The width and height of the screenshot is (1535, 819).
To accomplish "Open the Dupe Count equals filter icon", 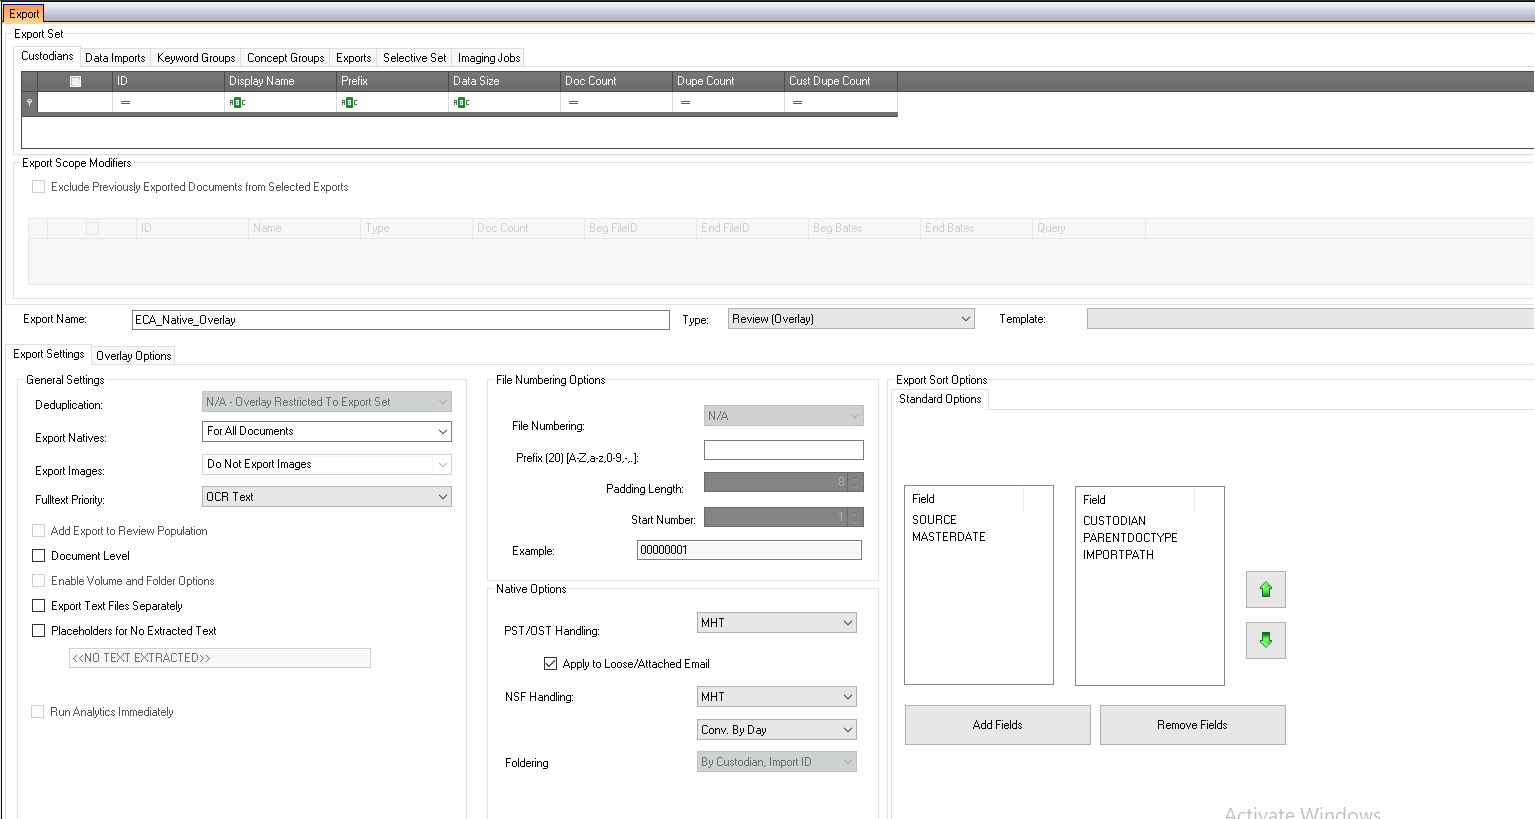I will pyautogui.click(x=685, y=102).
